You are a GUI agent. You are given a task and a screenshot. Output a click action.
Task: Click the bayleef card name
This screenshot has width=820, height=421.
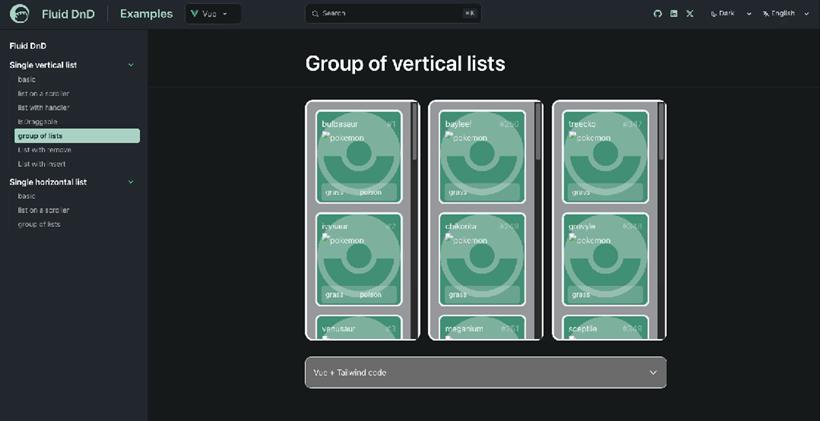click(459, 124)
